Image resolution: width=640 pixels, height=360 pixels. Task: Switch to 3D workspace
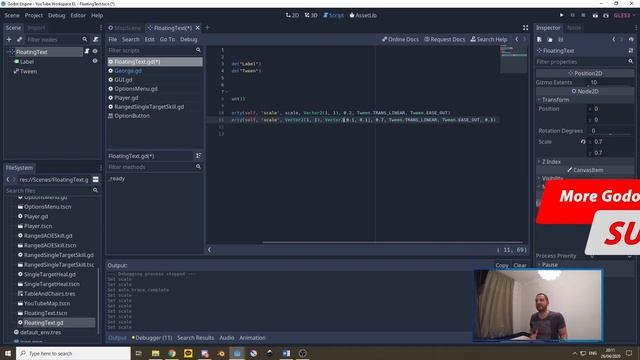point(311,15)
